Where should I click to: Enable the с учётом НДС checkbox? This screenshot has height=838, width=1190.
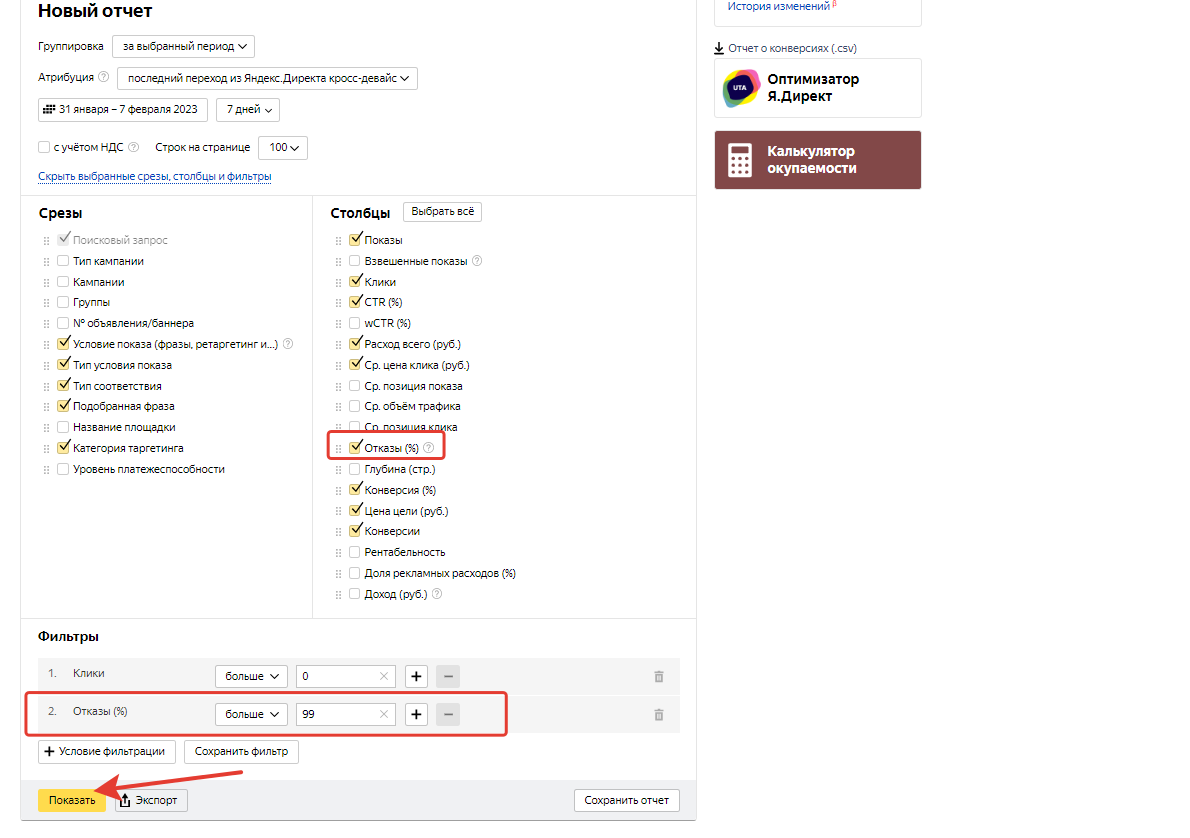coord(44,147)
